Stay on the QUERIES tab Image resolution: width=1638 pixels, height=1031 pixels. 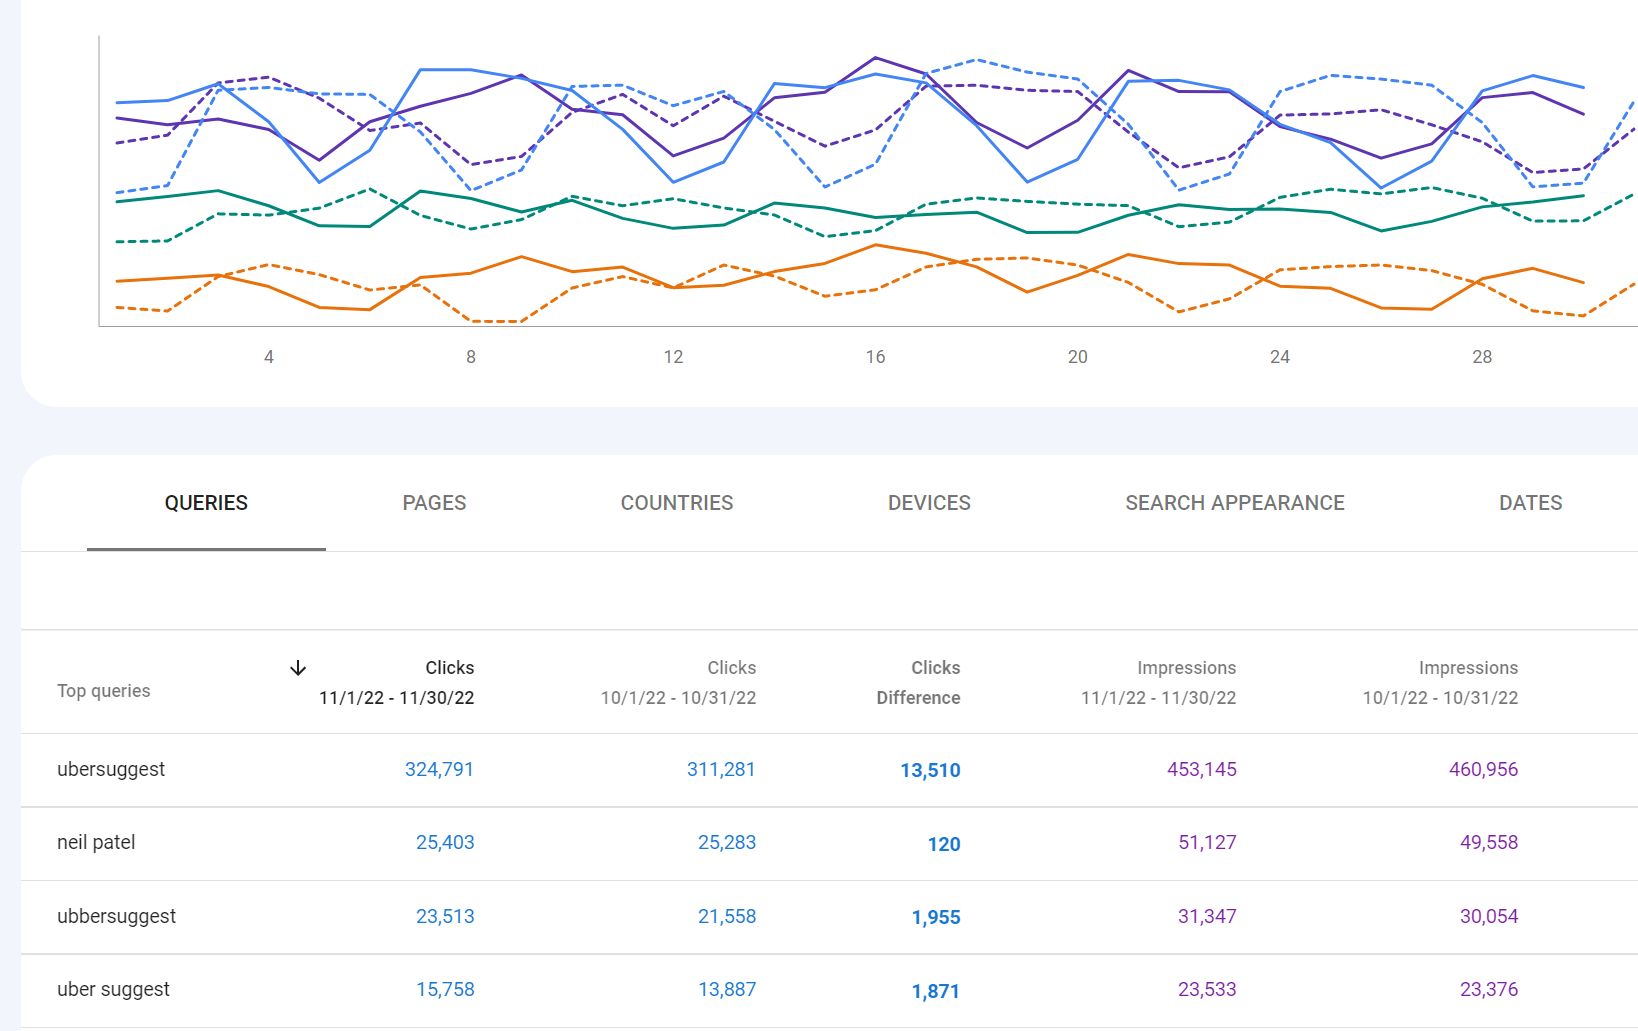click(206, 503)
